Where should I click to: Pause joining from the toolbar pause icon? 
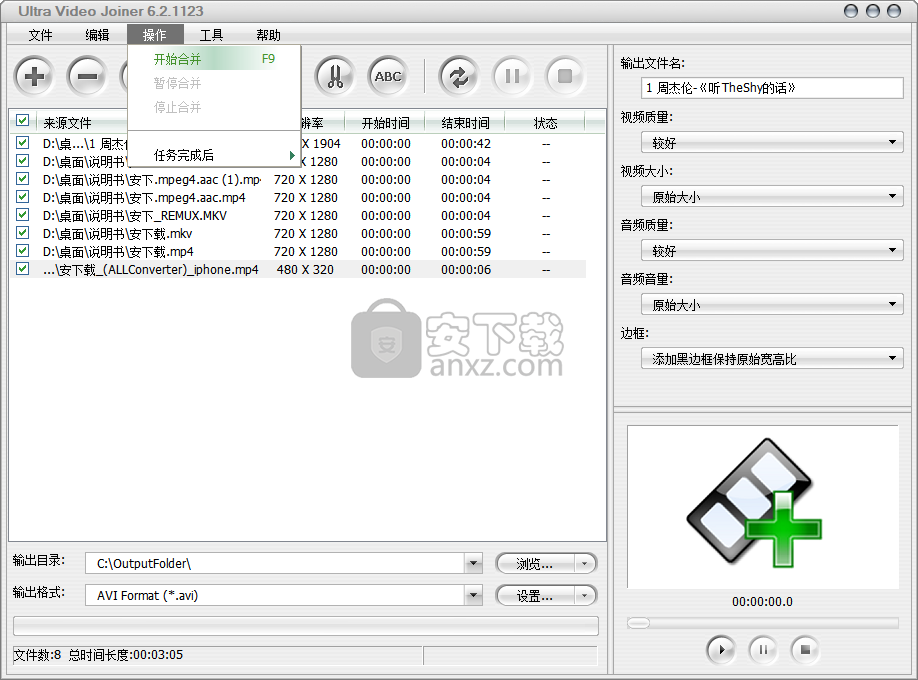[512, 76]
